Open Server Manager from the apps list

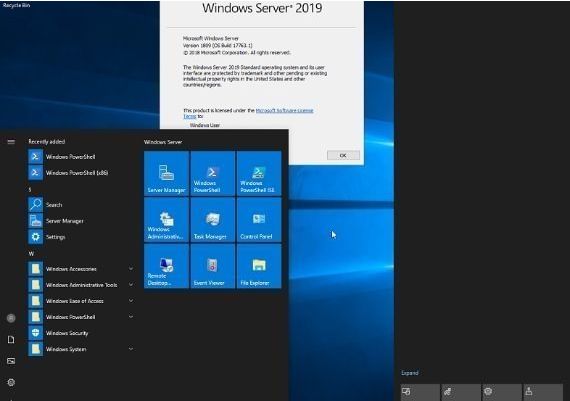tap(81, 221)
